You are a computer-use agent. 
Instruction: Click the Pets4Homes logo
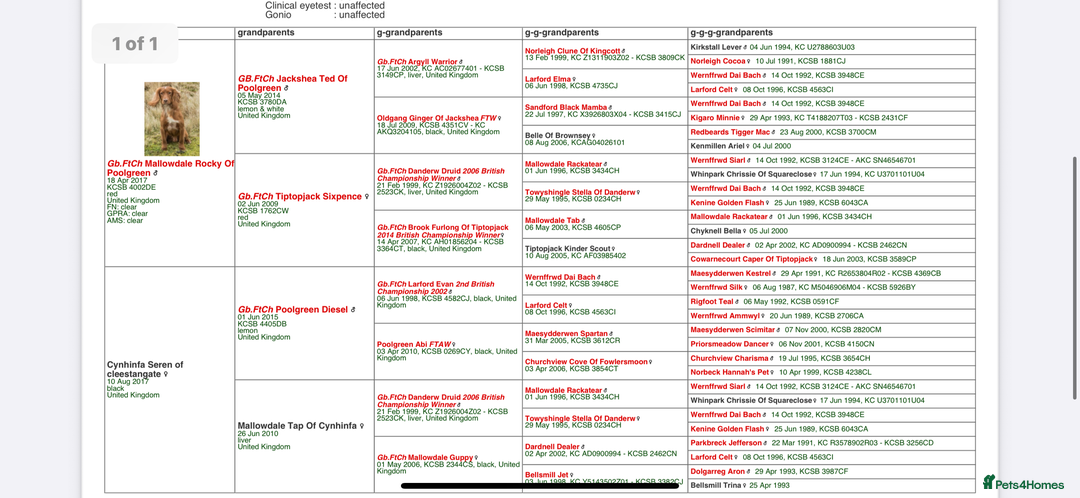[x=1023, y=483]
